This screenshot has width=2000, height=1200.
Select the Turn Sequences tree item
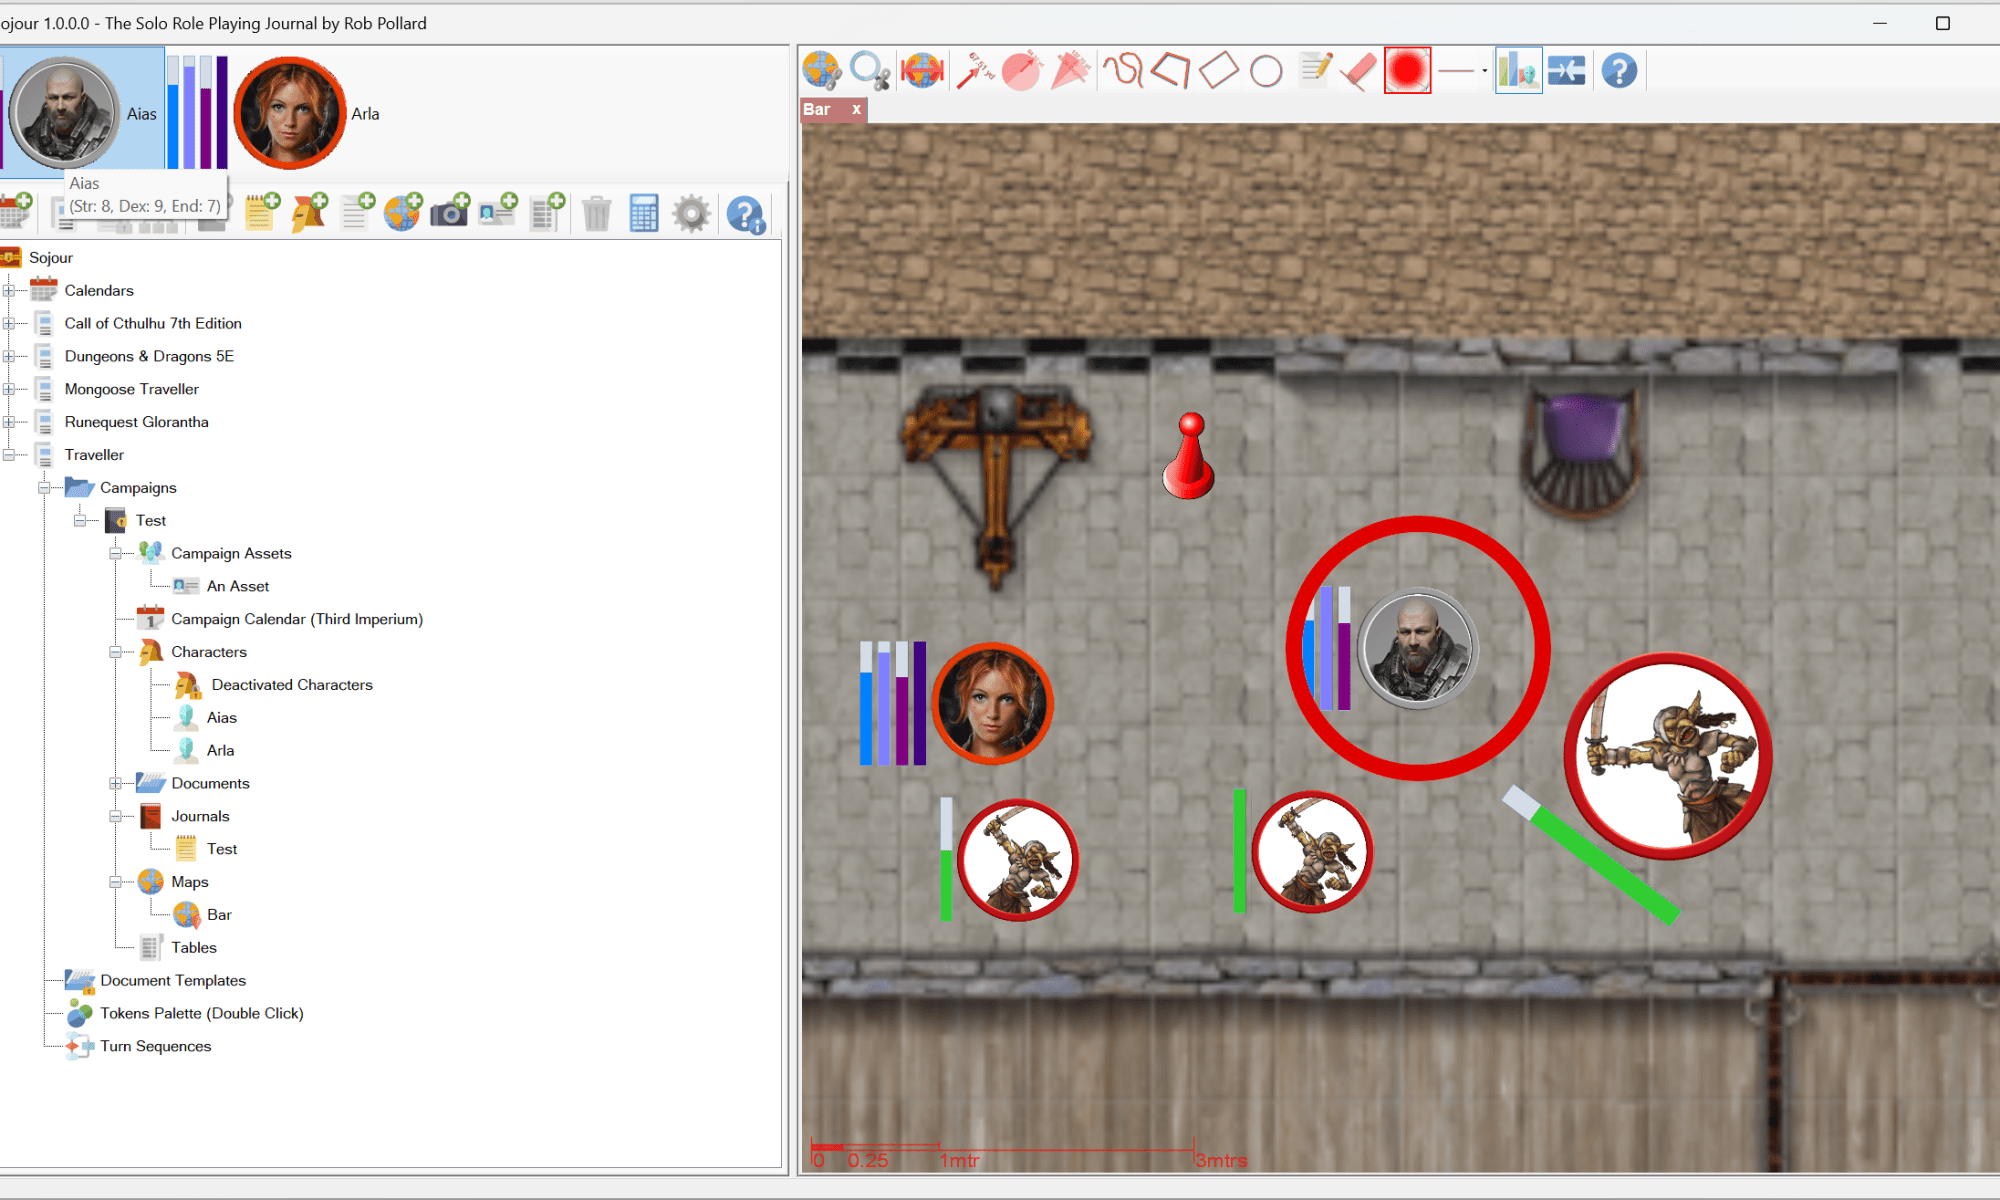coord(155,1046)
